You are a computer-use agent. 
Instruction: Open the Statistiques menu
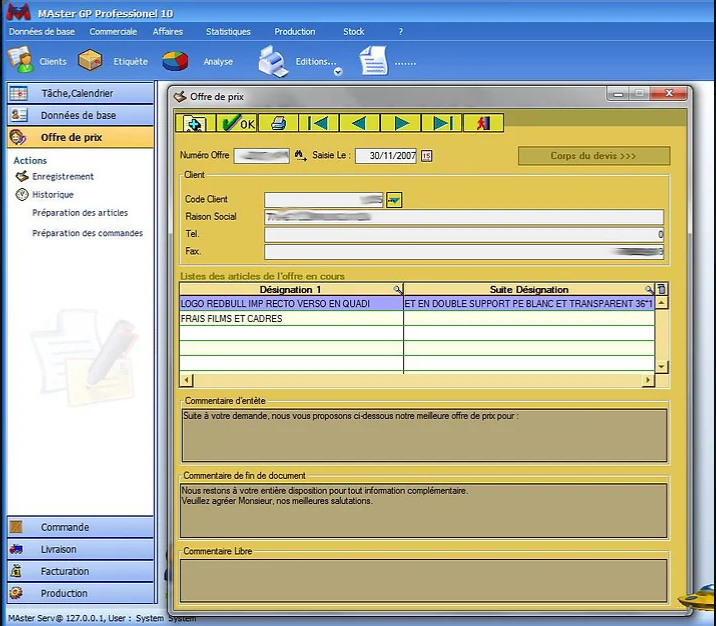pos(228,32)
